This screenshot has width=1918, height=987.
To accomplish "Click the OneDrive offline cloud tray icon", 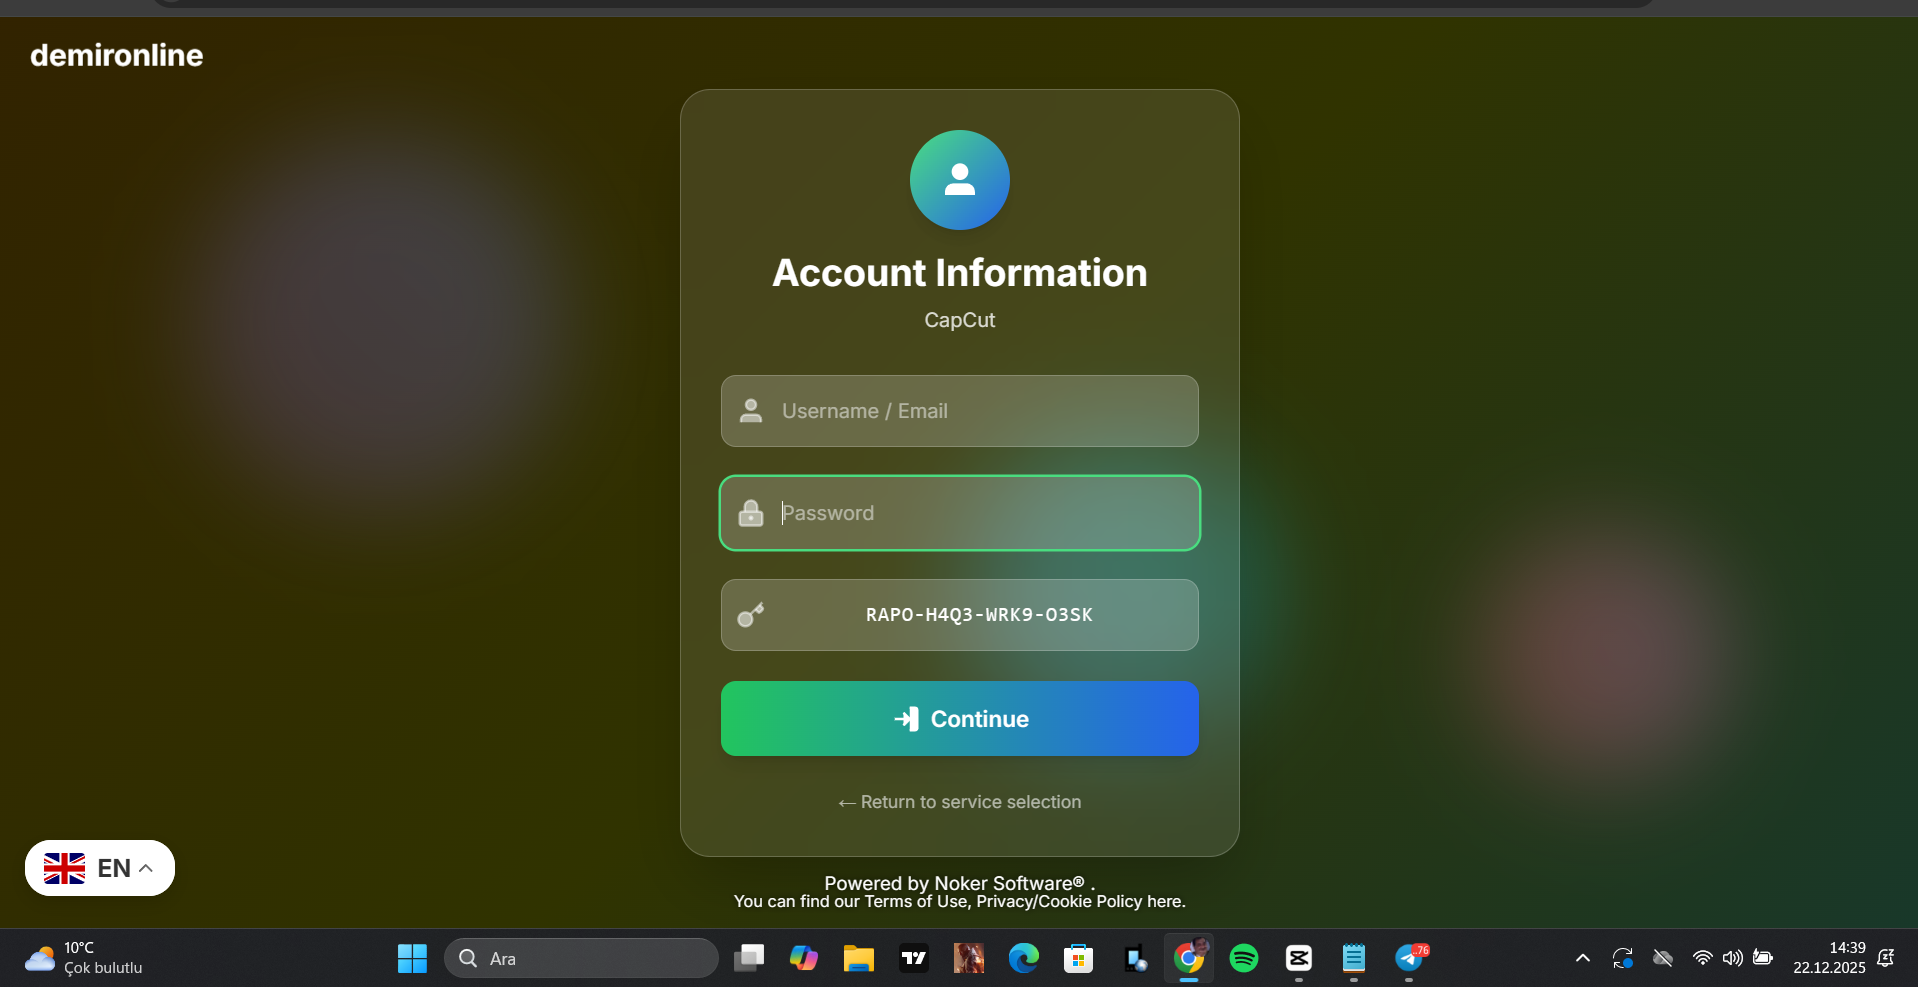I will pyautogui.click(x=1663, y=958).
